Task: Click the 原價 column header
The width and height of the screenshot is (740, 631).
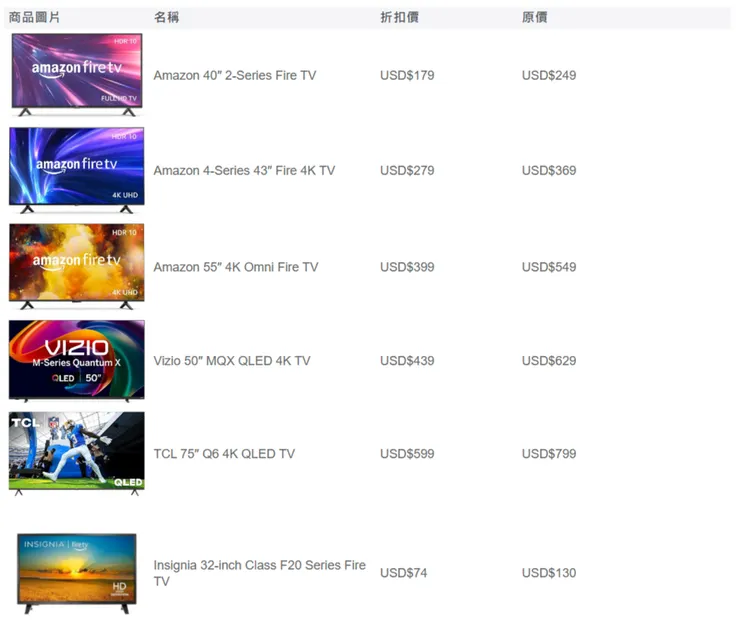Action: pos(534,17)
